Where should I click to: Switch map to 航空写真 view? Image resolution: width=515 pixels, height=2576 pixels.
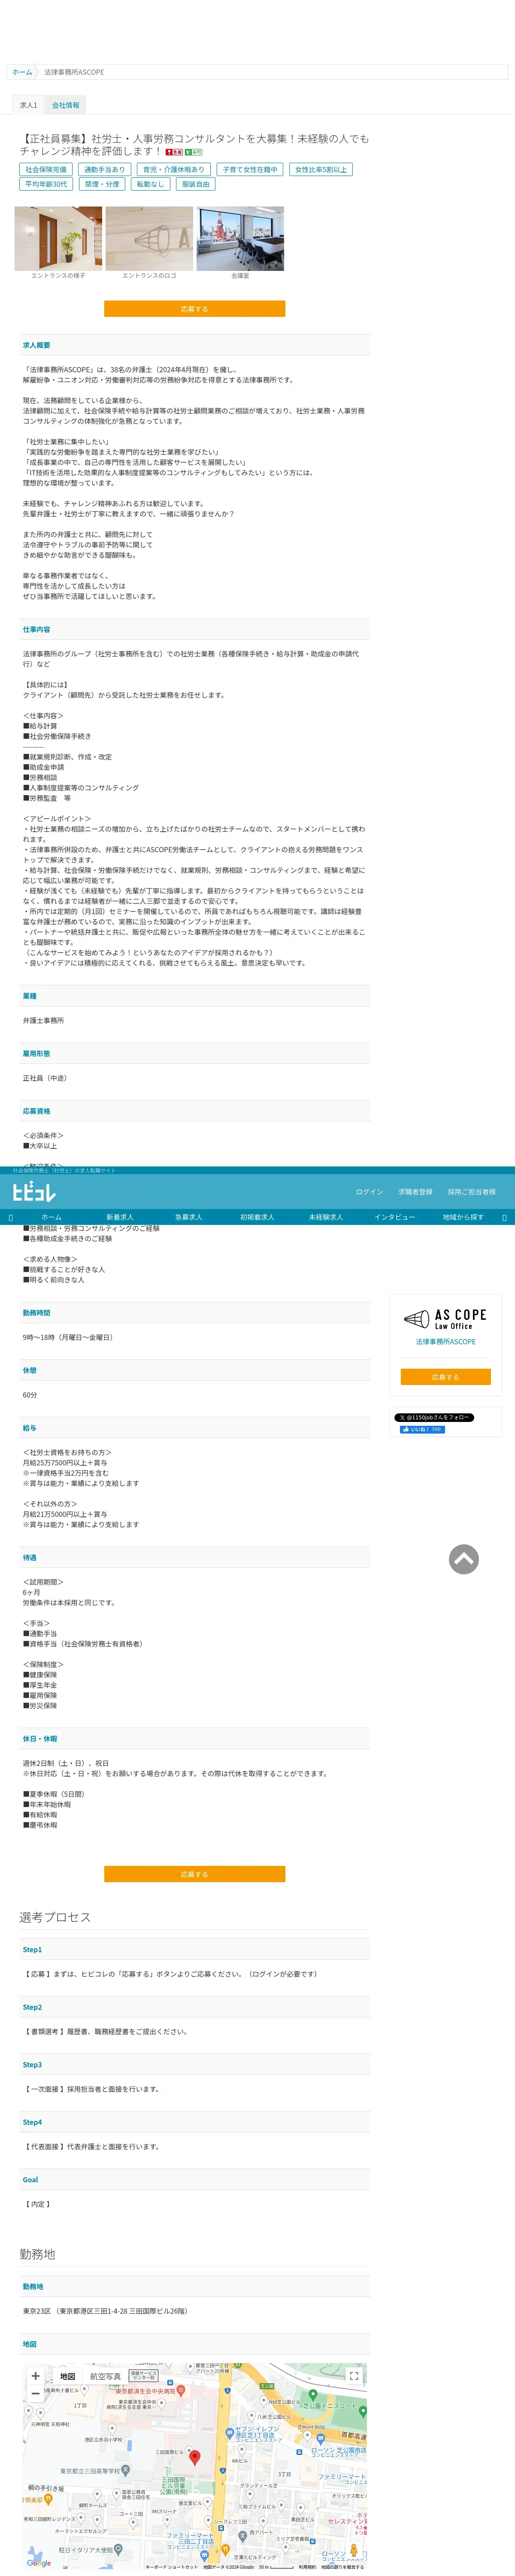tap(105, 2376)
